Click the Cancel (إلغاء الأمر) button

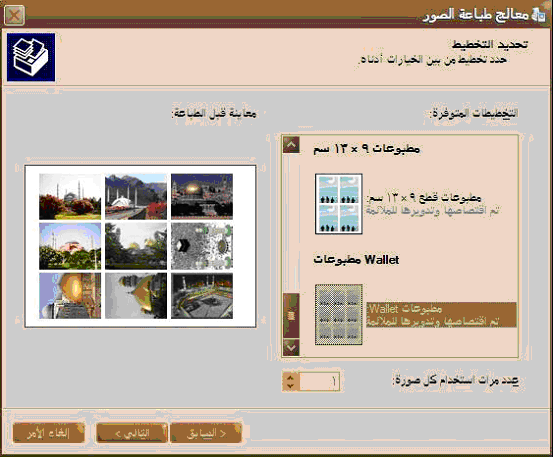(x=49, y=433)
